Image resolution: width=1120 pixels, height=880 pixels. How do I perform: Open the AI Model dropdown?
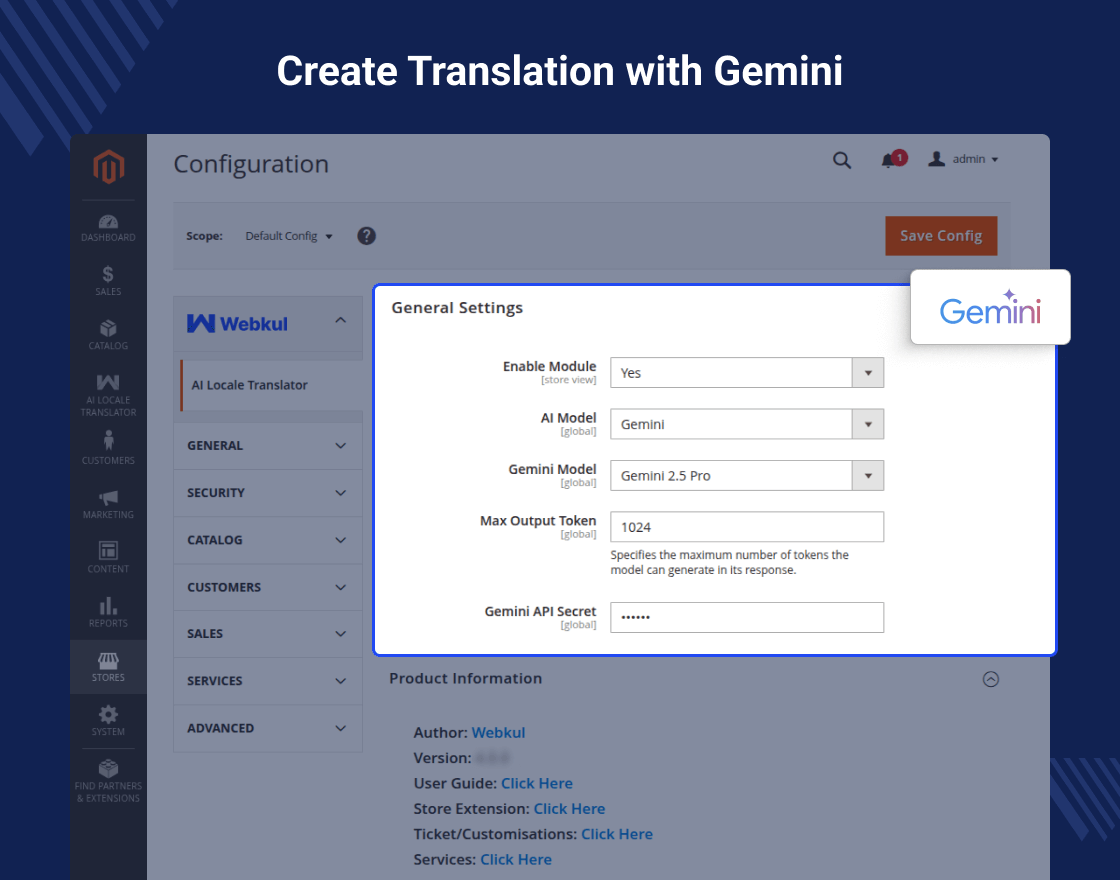click(x=747, y=424)
